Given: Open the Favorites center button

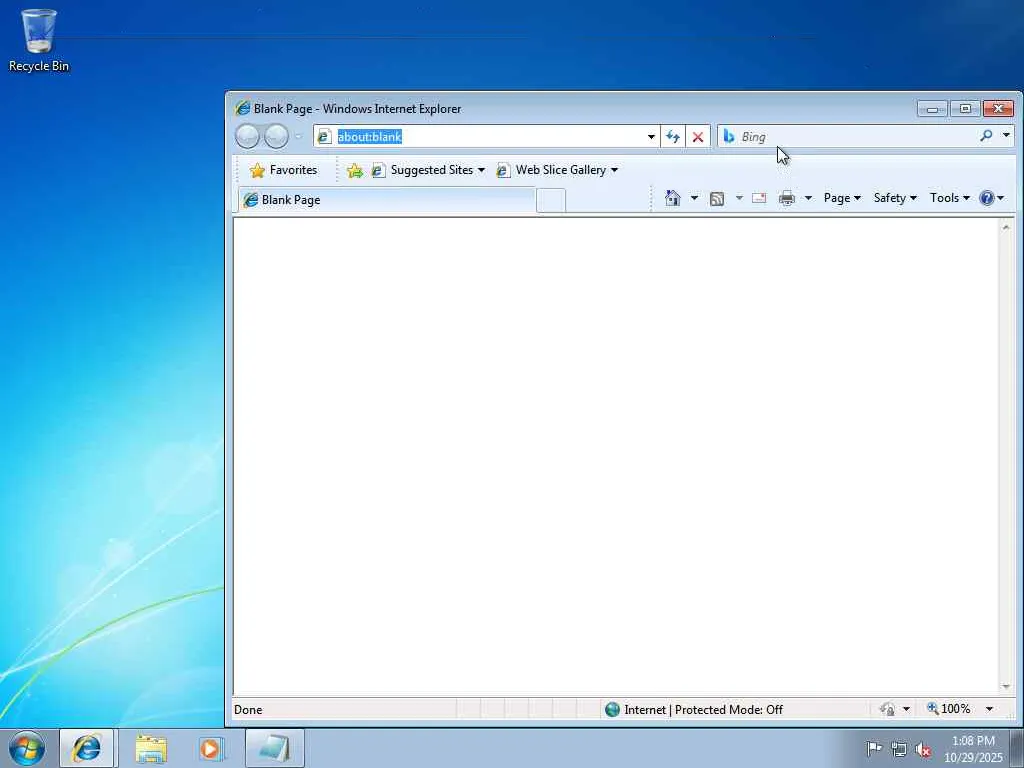Looking at the screenshot, I should click(283, 170).
